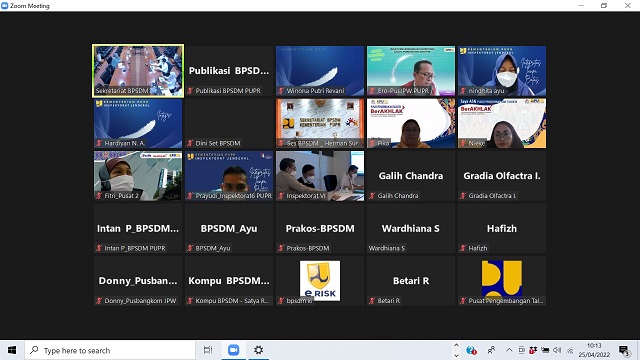640x360 pixels.
Task: Click muted mic icon for Publikasi BPSDM PUPR
Action: tap(190, 91)
